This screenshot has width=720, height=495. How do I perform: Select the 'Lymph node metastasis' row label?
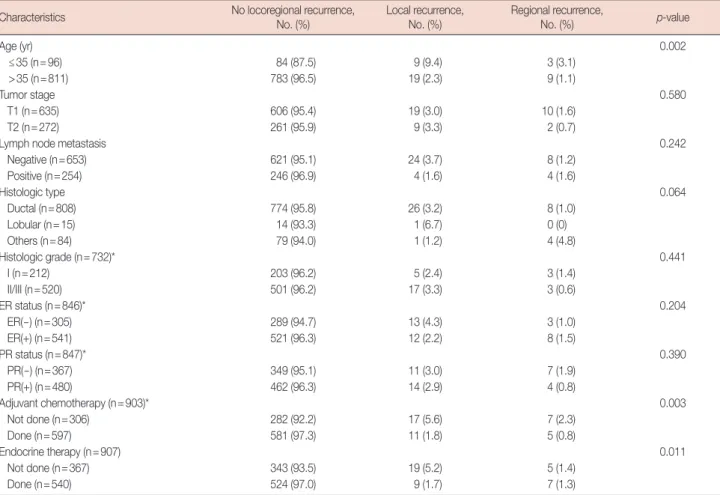(53, 144)
